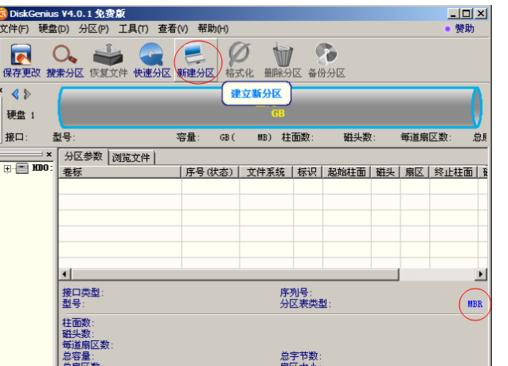
Task: Close the left disk tree pane
Action: click(x=49, y=154)
